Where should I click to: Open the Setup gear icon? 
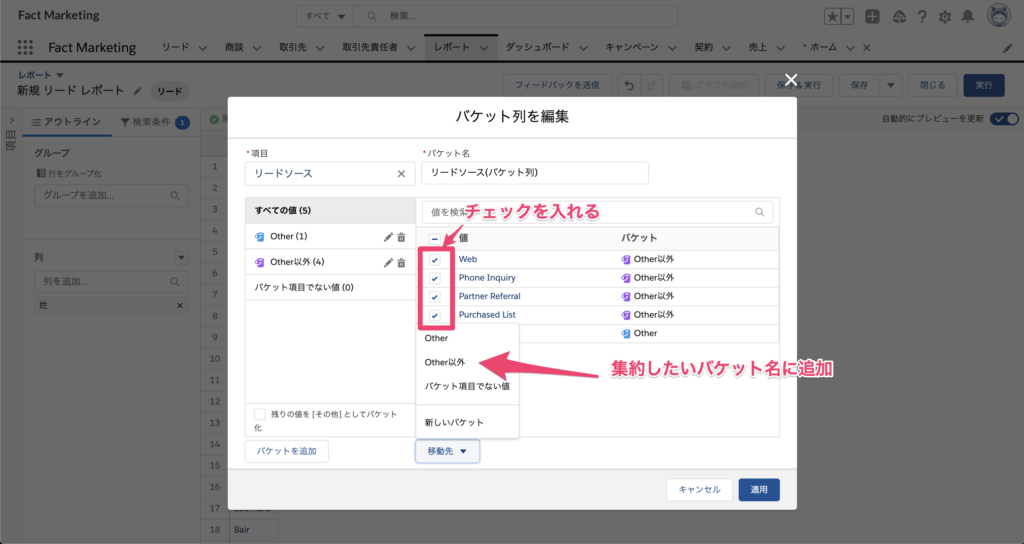(945, 17)
